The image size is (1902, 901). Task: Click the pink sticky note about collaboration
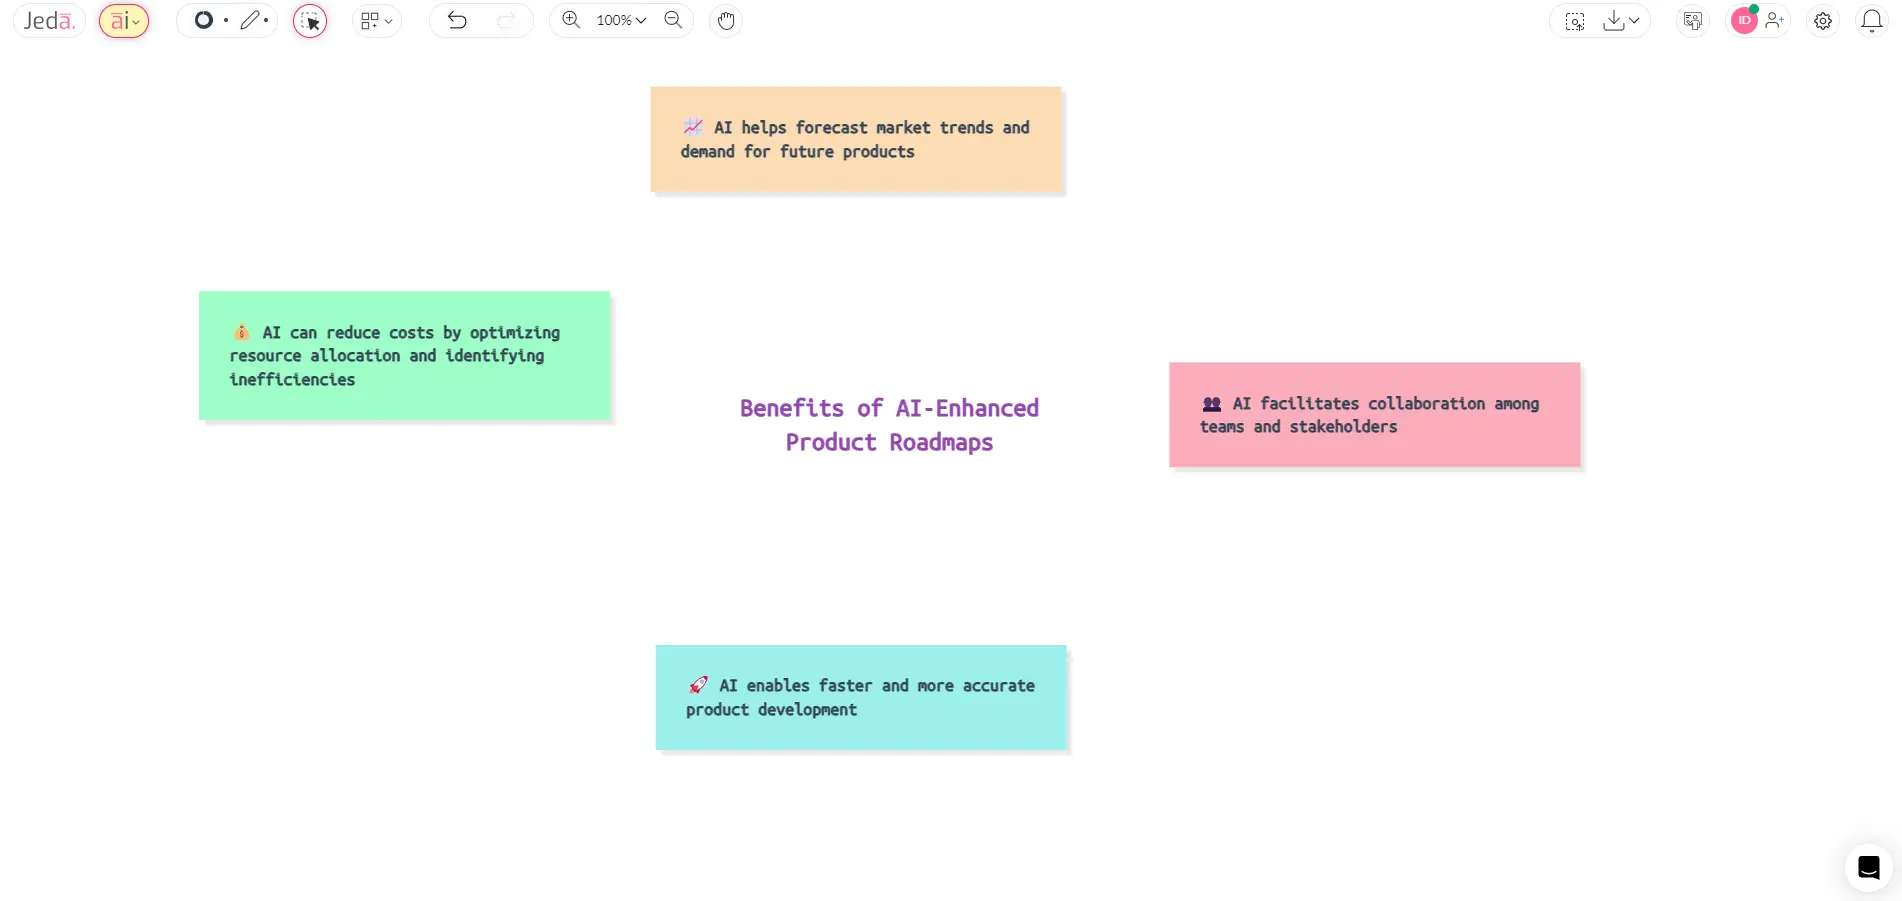tap(1373, 414)
